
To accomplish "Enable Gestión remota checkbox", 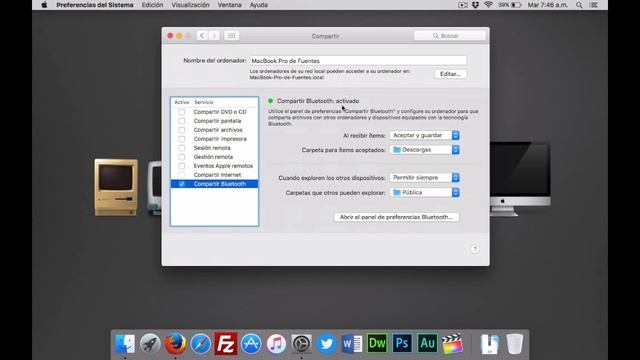I will [x=182, y=157].
